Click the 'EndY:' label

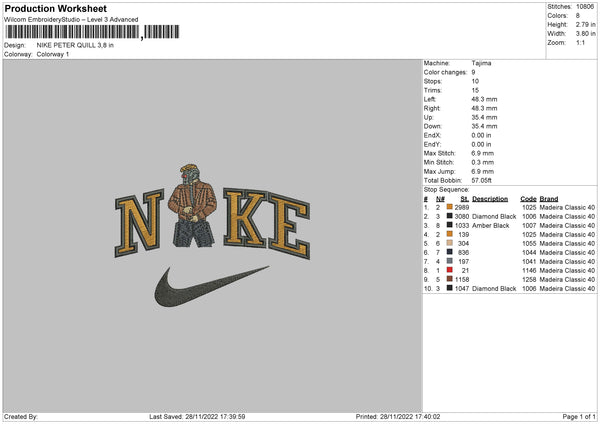point(432,144)
